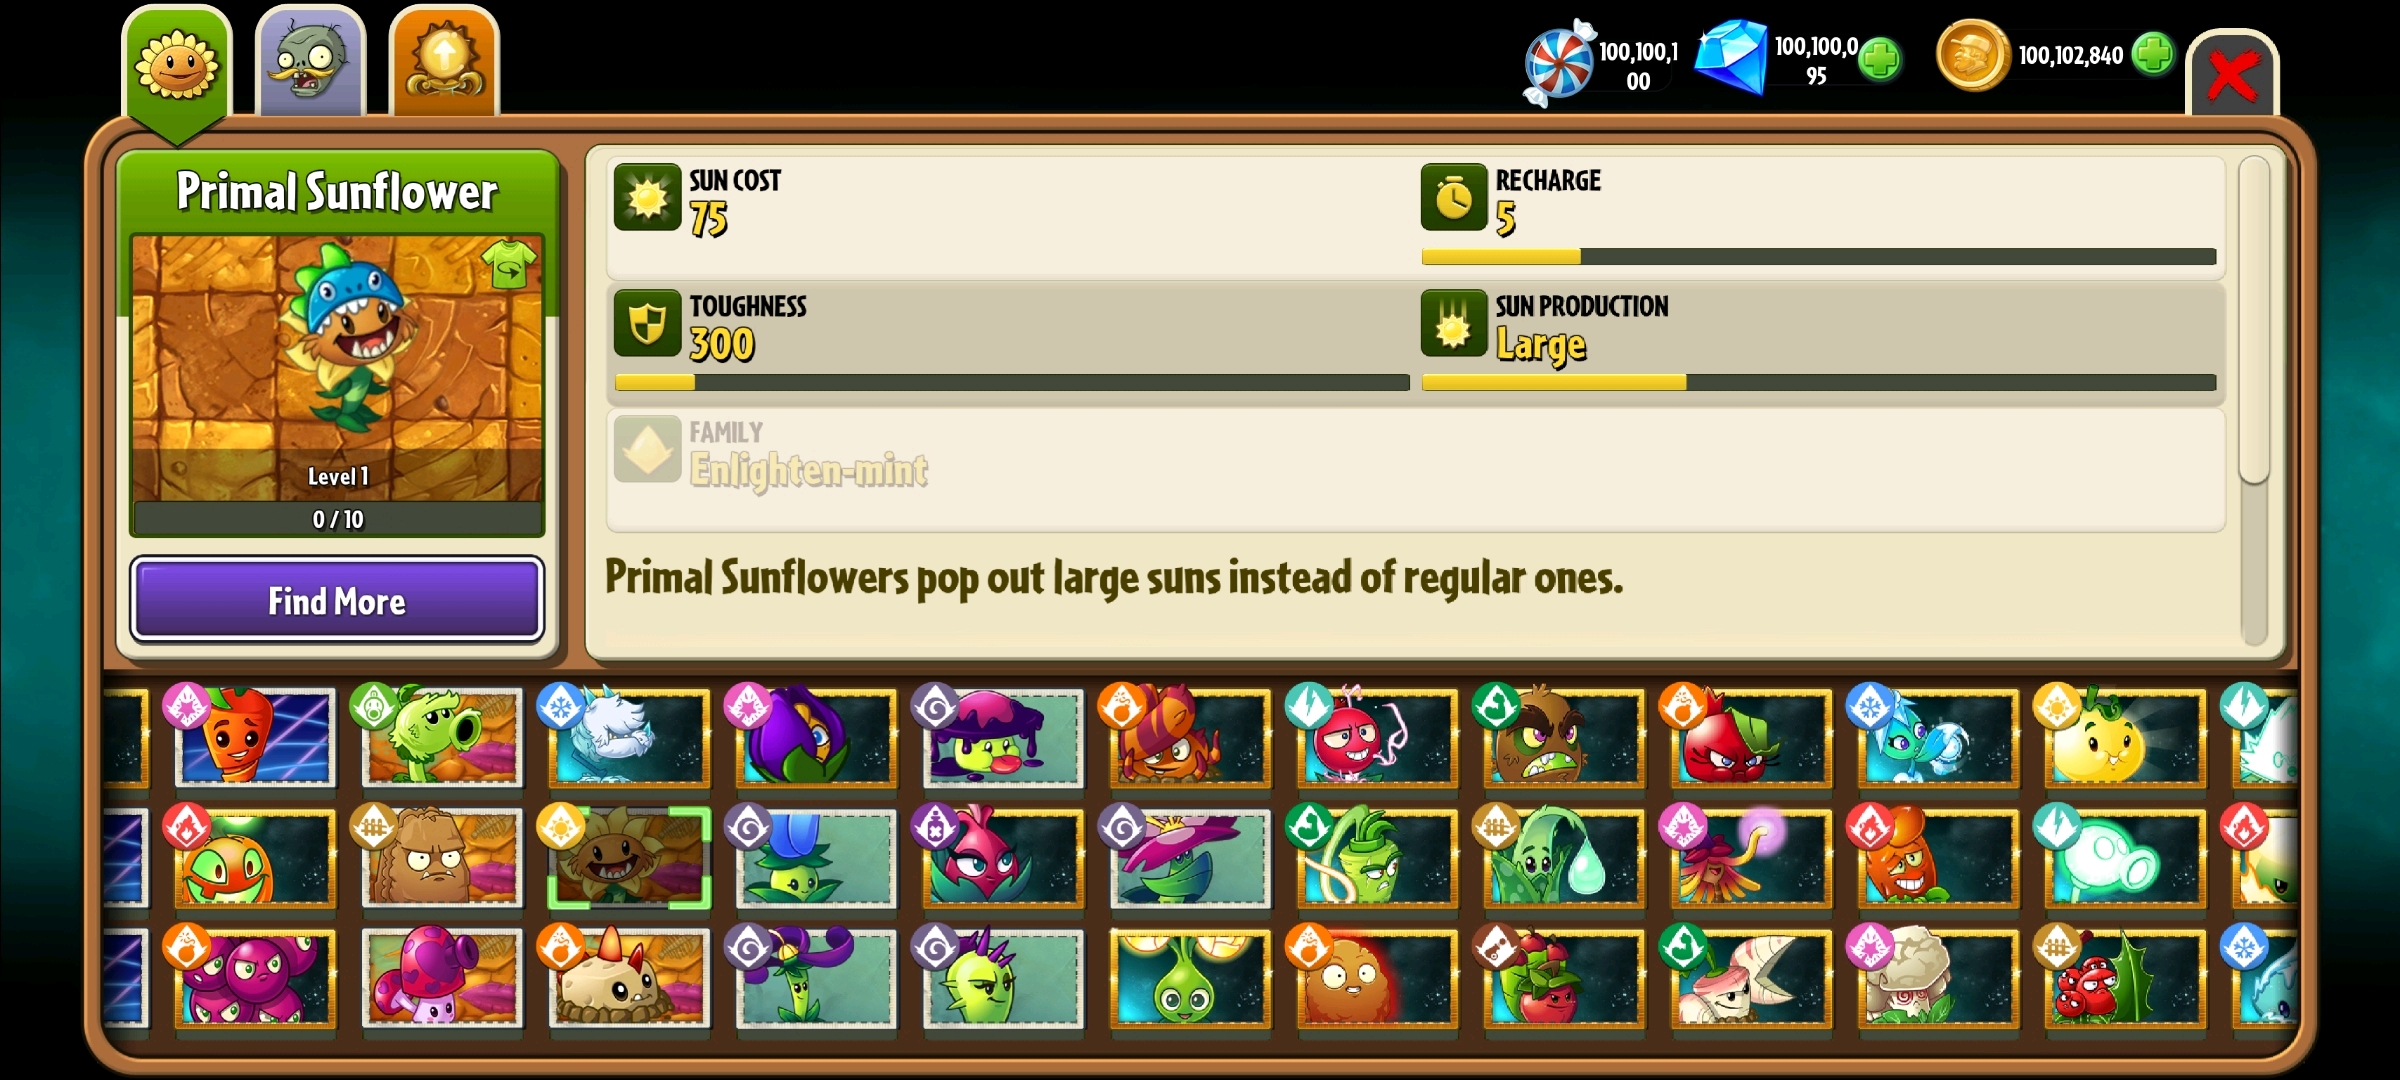
Task: Open the costume shirt icon on Primal Sunflower
Action: tap(510, 264)
